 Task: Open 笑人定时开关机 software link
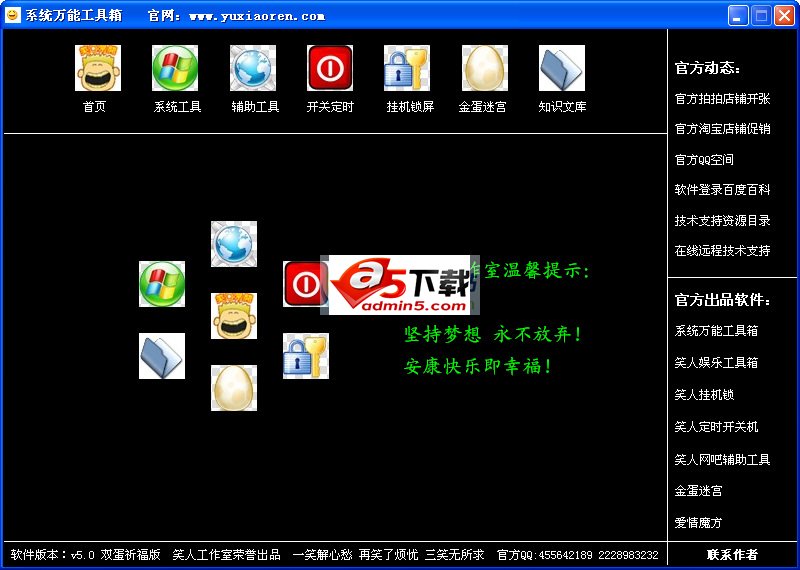coord(716,427)
